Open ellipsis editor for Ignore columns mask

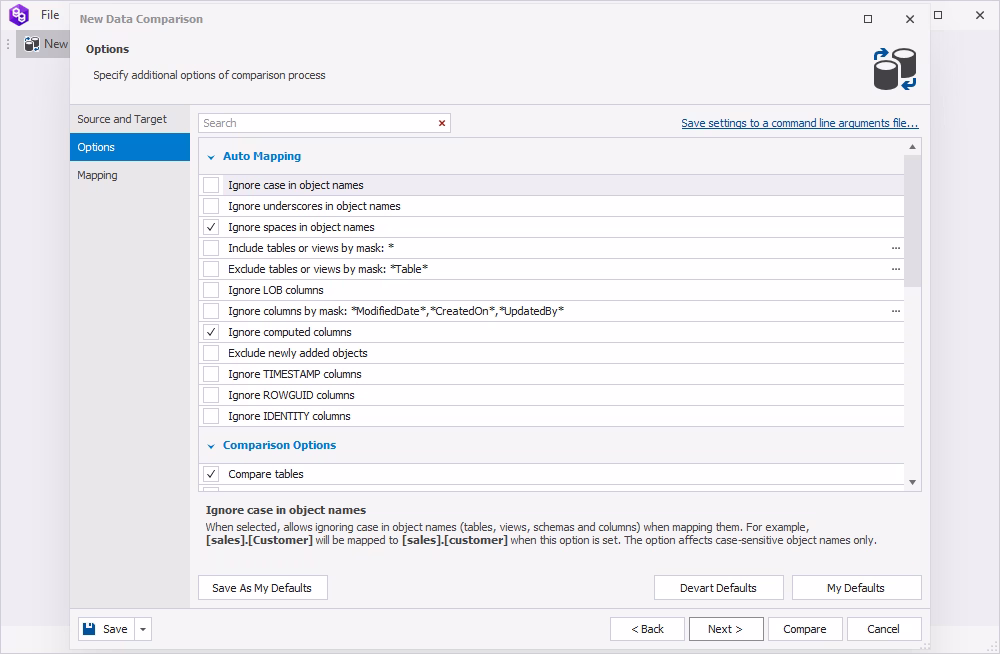click(895, 311)
